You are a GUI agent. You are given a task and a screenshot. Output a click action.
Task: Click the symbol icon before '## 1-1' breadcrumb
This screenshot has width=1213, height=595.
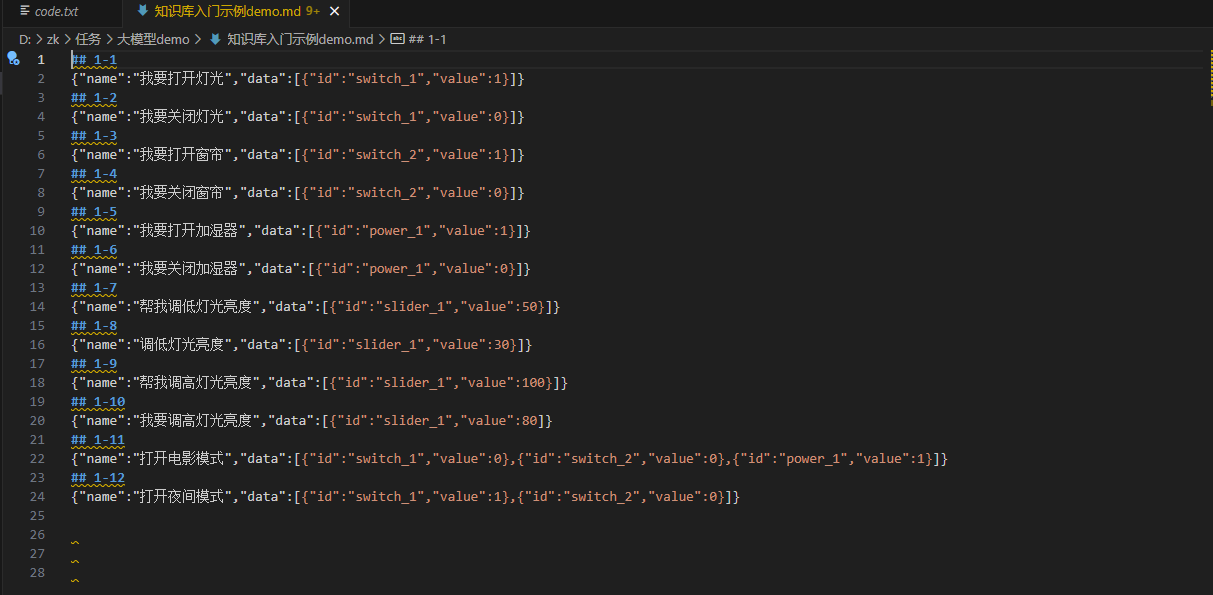397,39
